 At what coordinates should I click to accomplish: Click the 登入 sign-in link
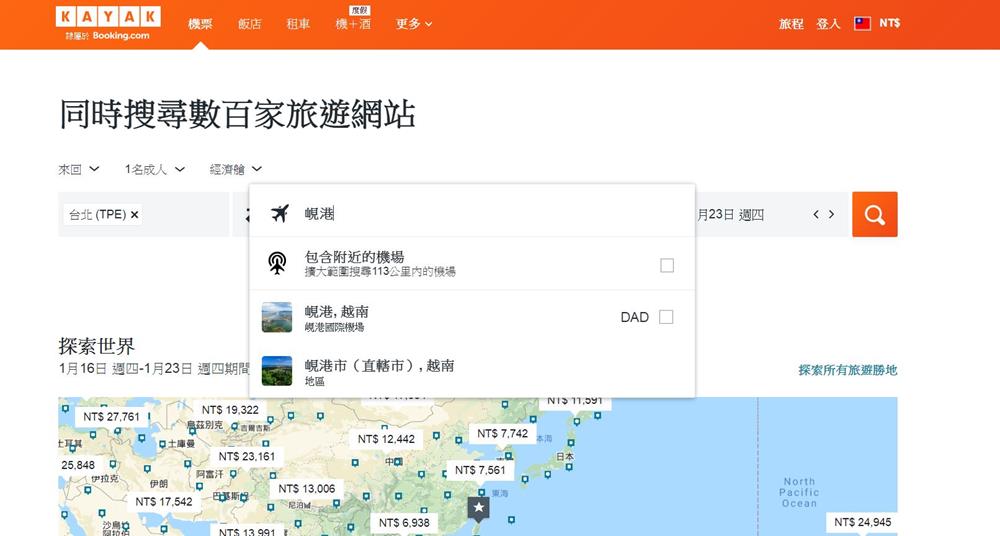click(x=828, y=24)
